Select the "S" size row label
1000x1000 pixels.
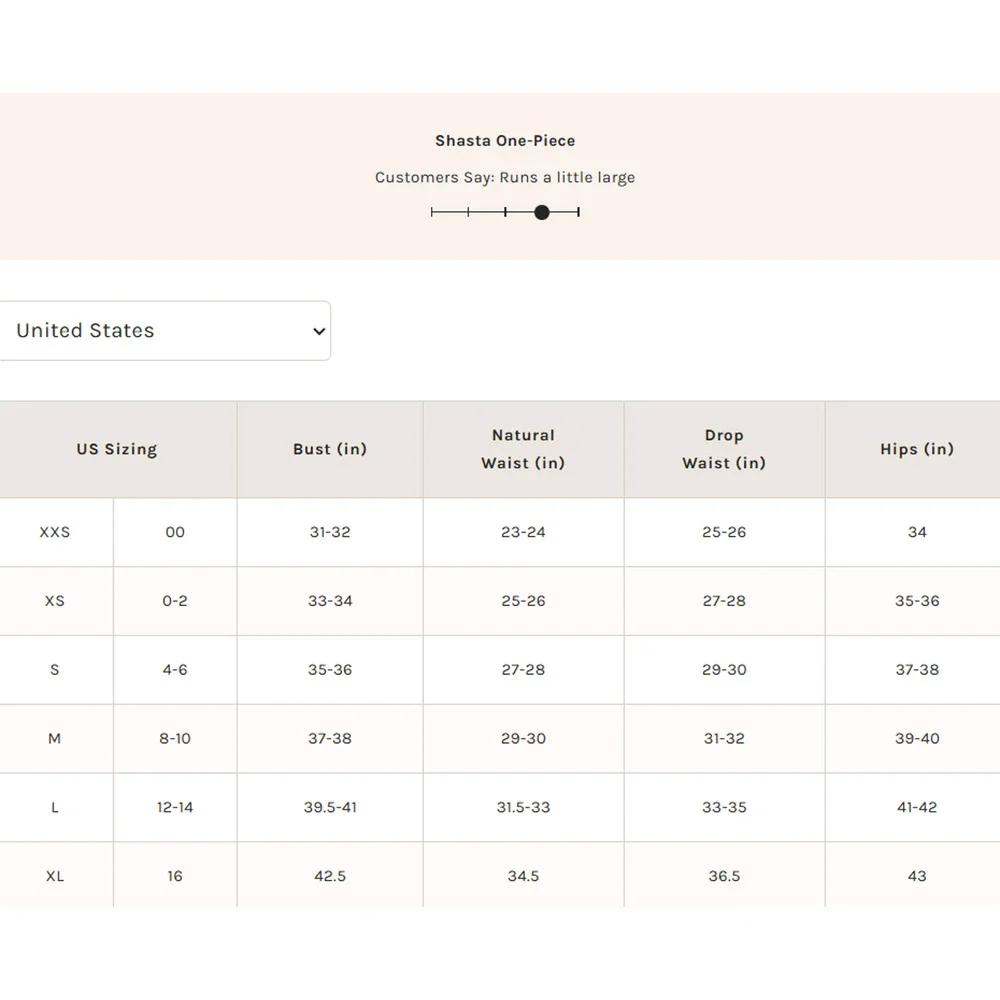pos(55,670)
